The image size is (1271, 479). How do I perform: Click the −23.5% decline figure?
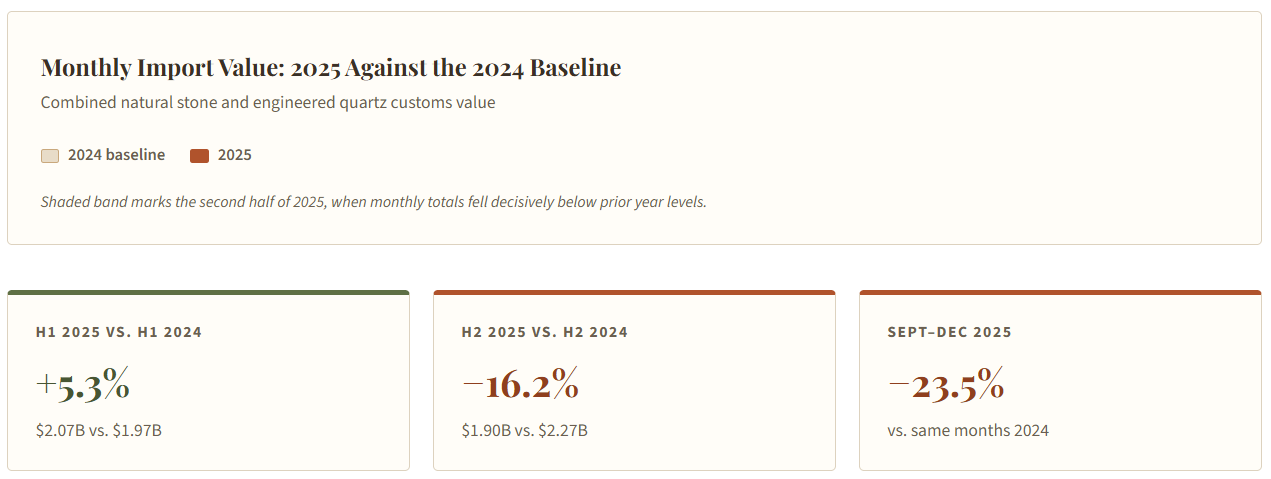946,385
